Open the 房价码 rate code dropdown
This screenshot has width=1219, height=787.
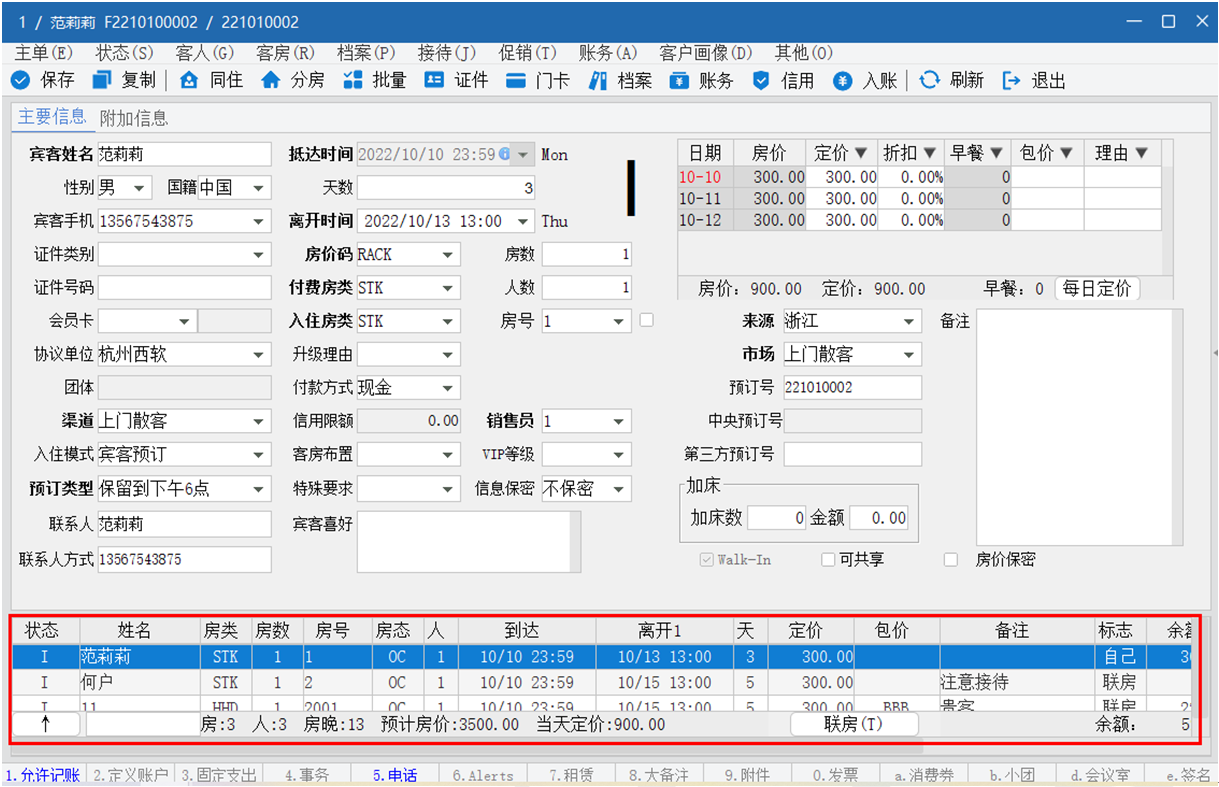(449, 254)
